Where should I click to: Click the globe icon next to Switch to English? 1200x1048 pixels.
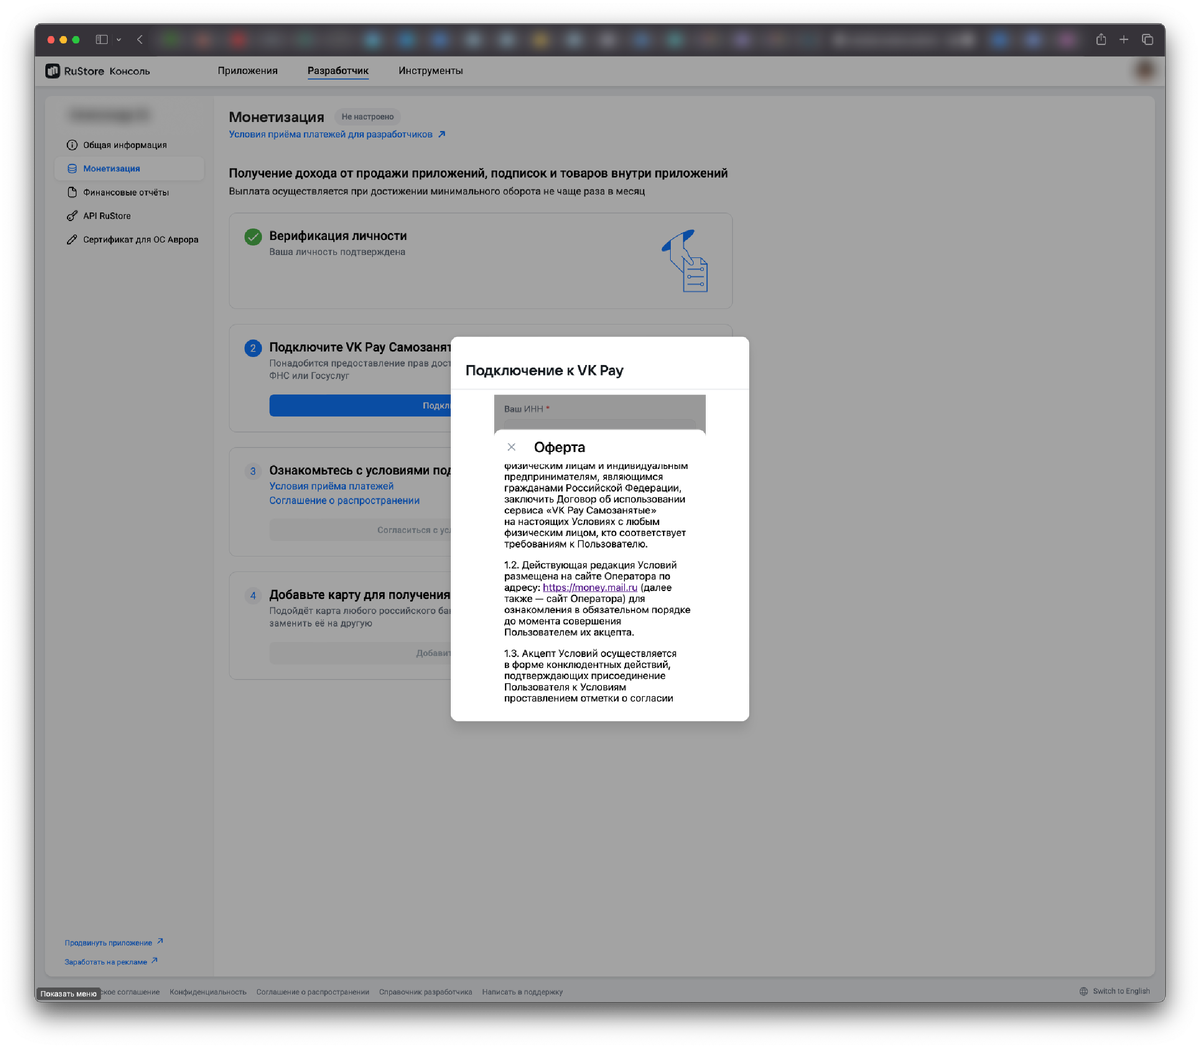point(1083,991)
